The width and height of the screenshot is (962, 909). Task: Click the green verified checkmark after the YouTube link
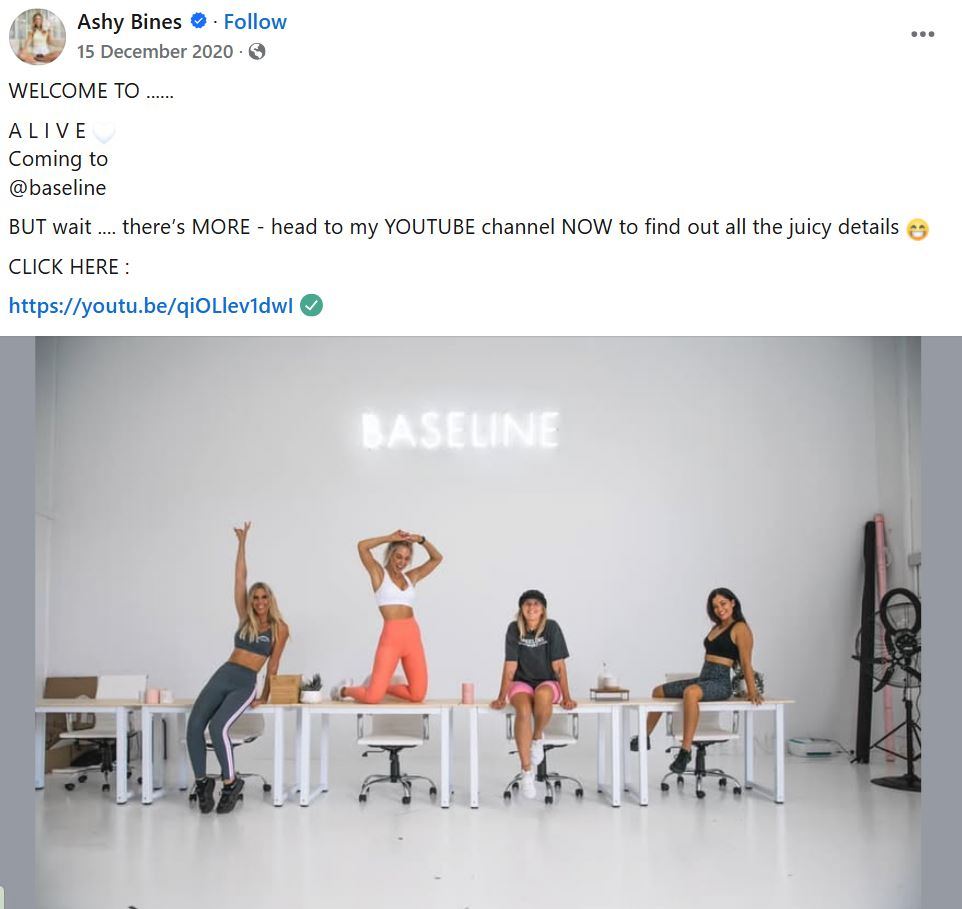pyautogui.click(x=312, y=306)
